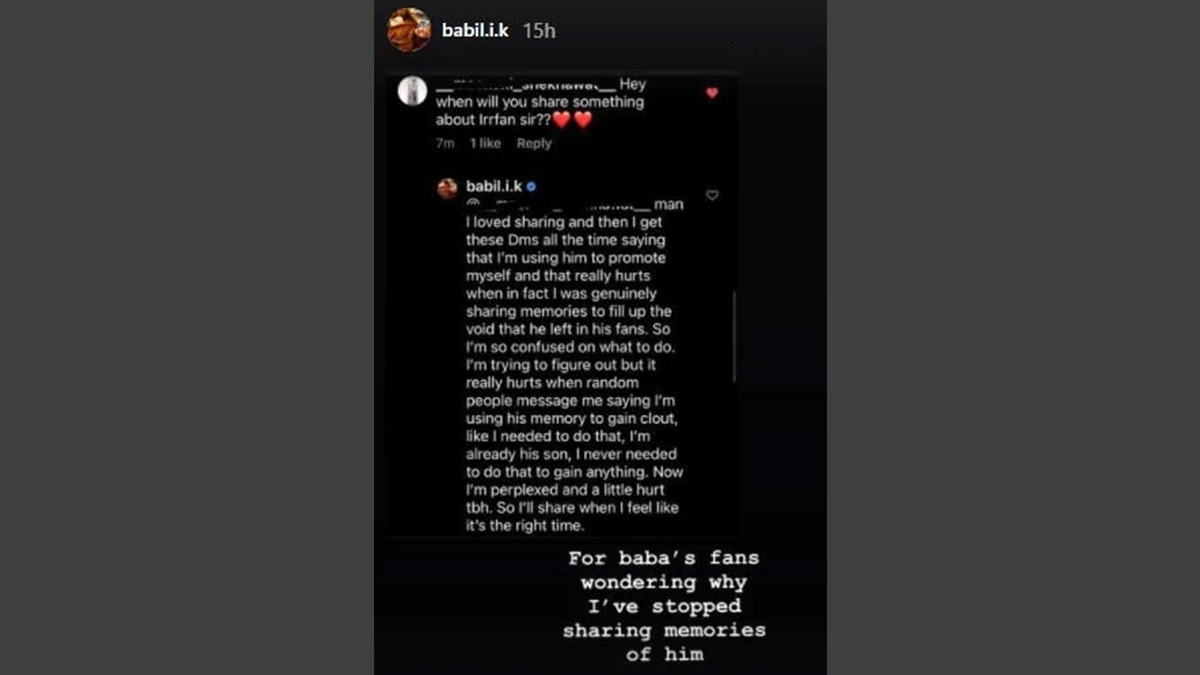
Task: Unlike the comment with the red heart
Action: 712,92
